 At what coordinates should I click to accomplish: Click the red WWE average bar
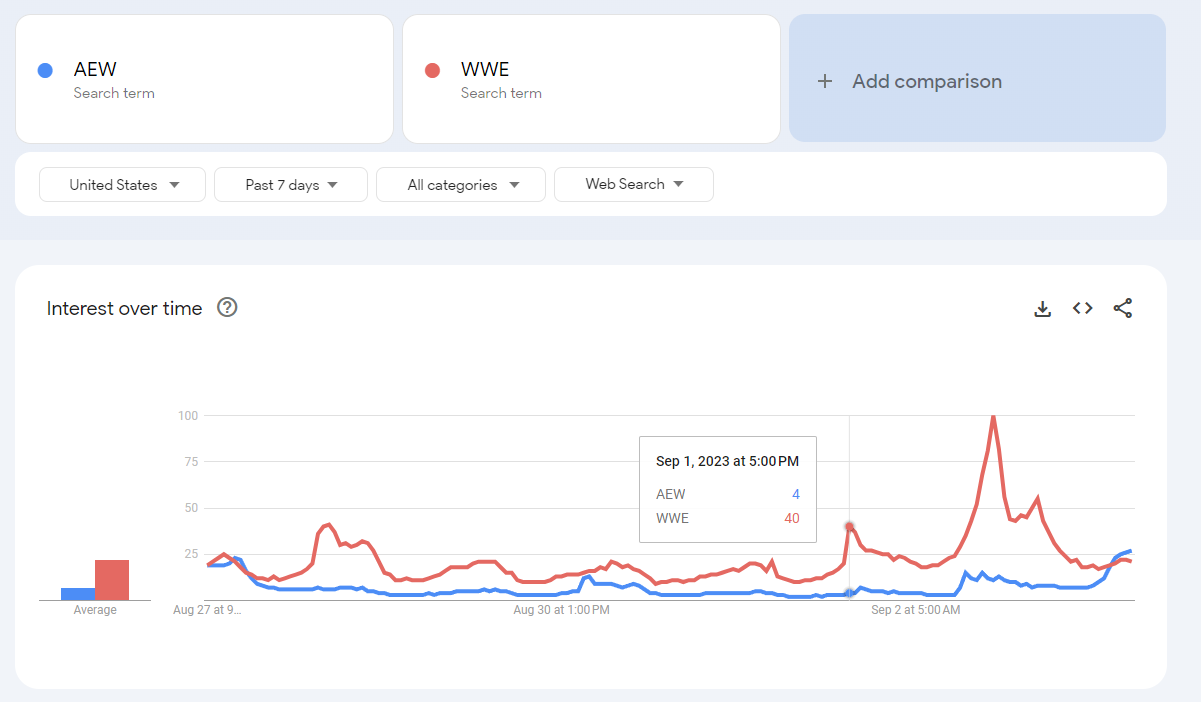[112, 580]
